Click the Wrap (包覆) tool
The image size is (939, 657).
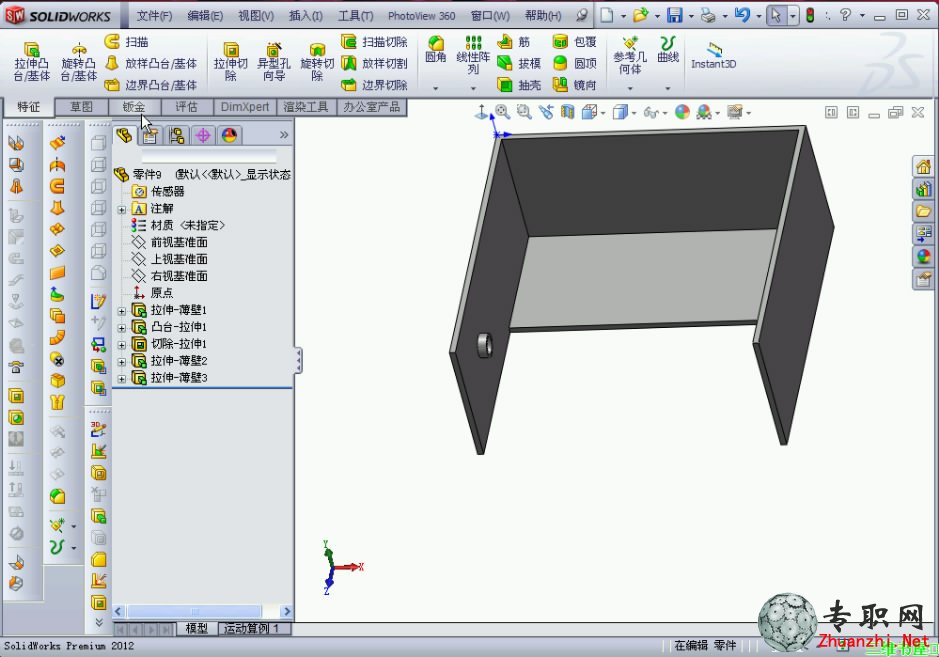click(574, 41)
